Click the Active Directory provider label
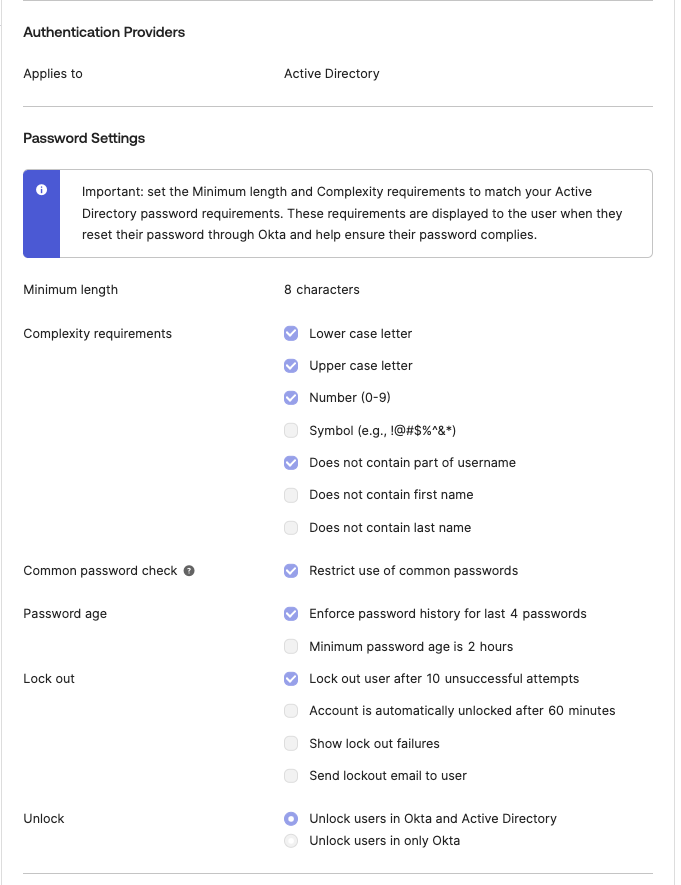This screenshot has width=681, height=885. click(x=330, y=73)
